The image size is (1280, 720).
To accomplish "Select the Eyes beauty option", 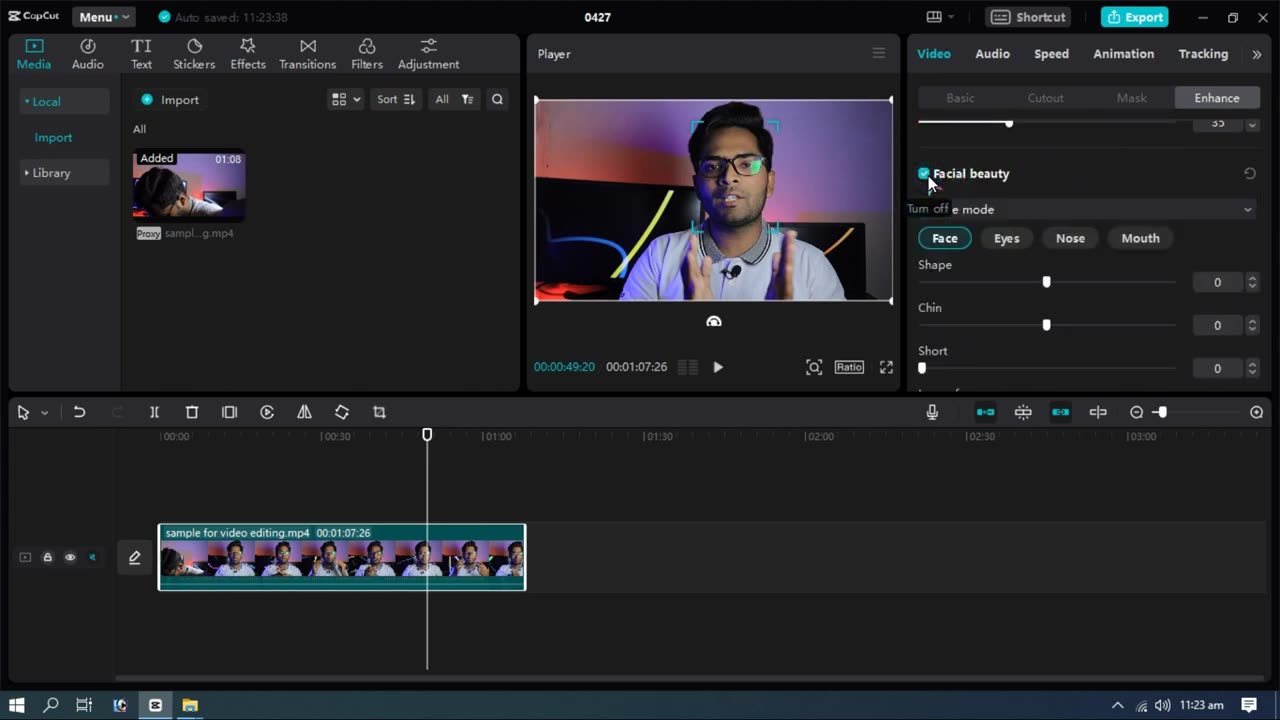I will tap(1007, 238).
